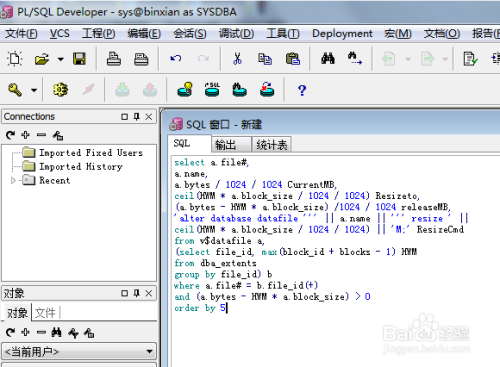Viewport: 500px width, 367px height.
Task: Click the Break execution lightning icon
Action: [x=88, y=90]
